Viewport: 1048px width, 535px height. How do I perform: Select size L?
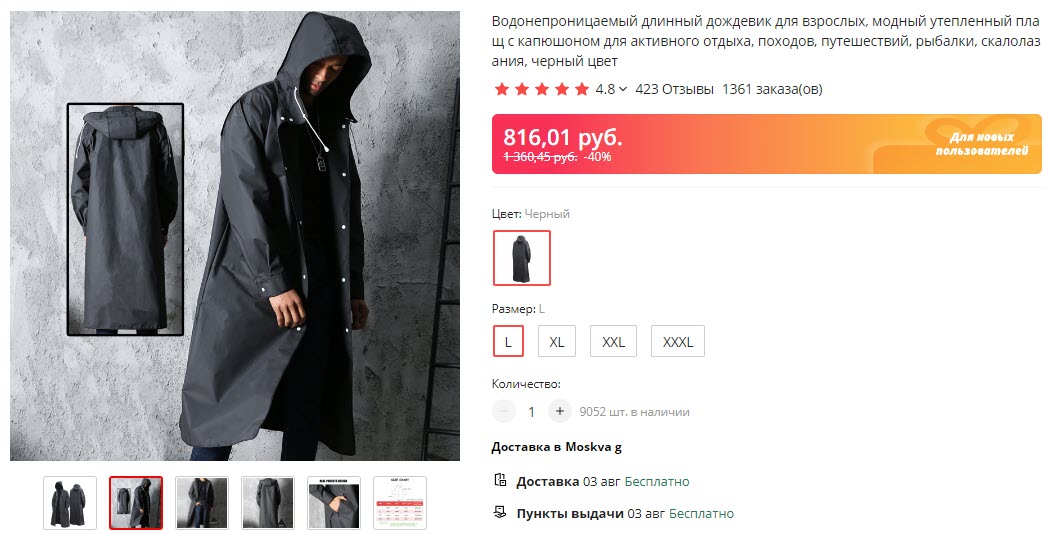tap(508, 341)
